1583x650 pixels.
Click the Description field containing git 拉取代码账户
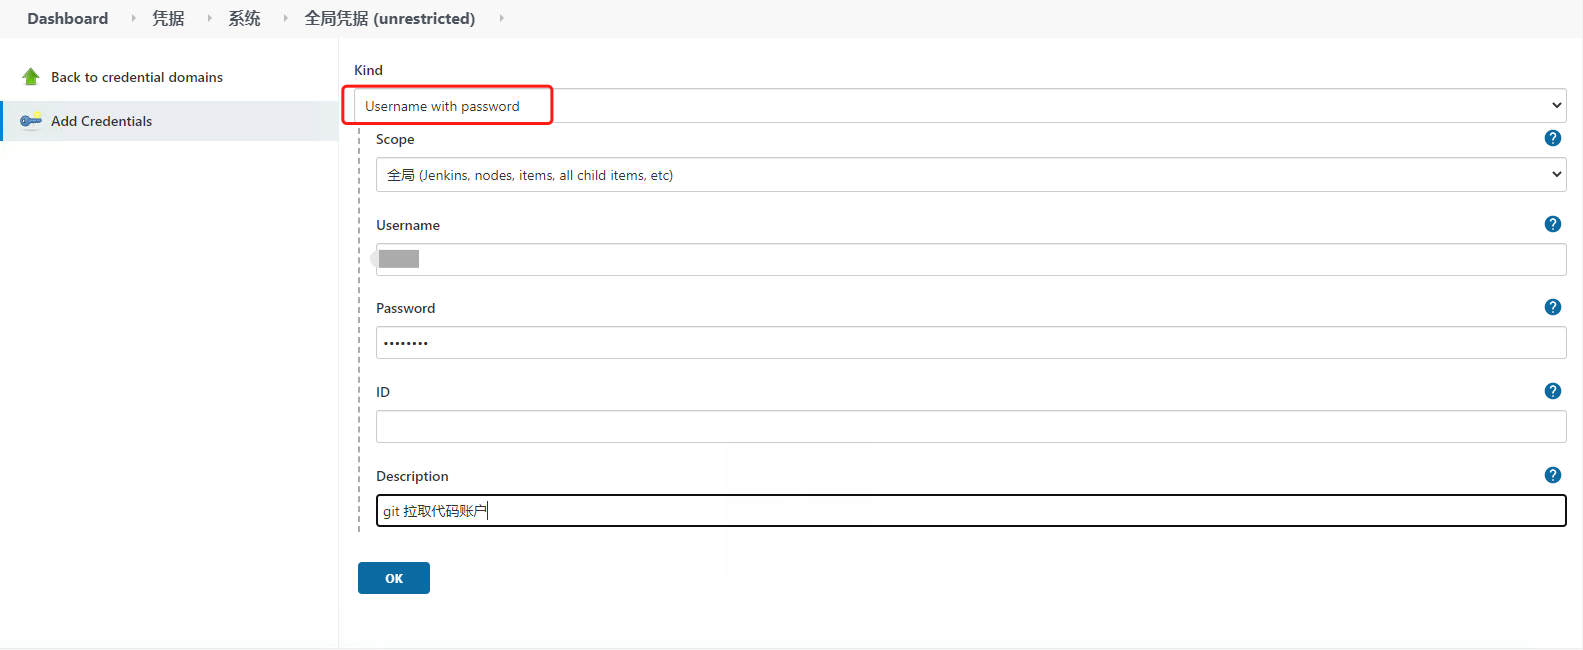pos(971,510)
